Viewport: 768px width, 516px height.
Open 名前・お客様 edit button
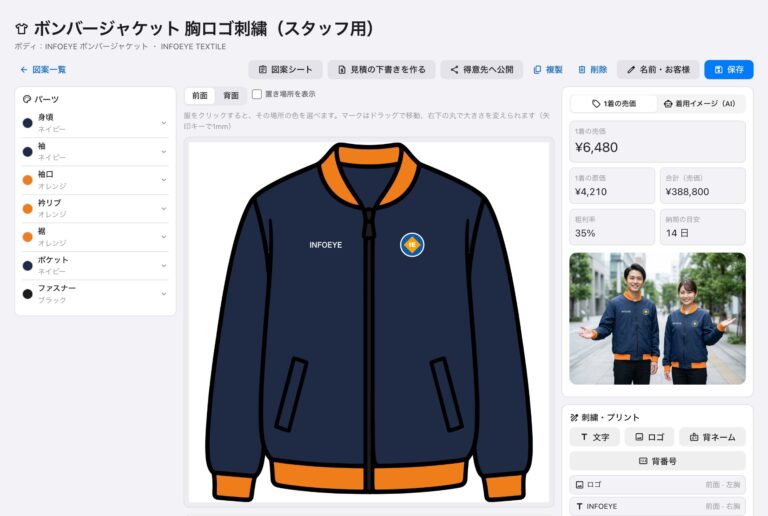coord(658,70)
